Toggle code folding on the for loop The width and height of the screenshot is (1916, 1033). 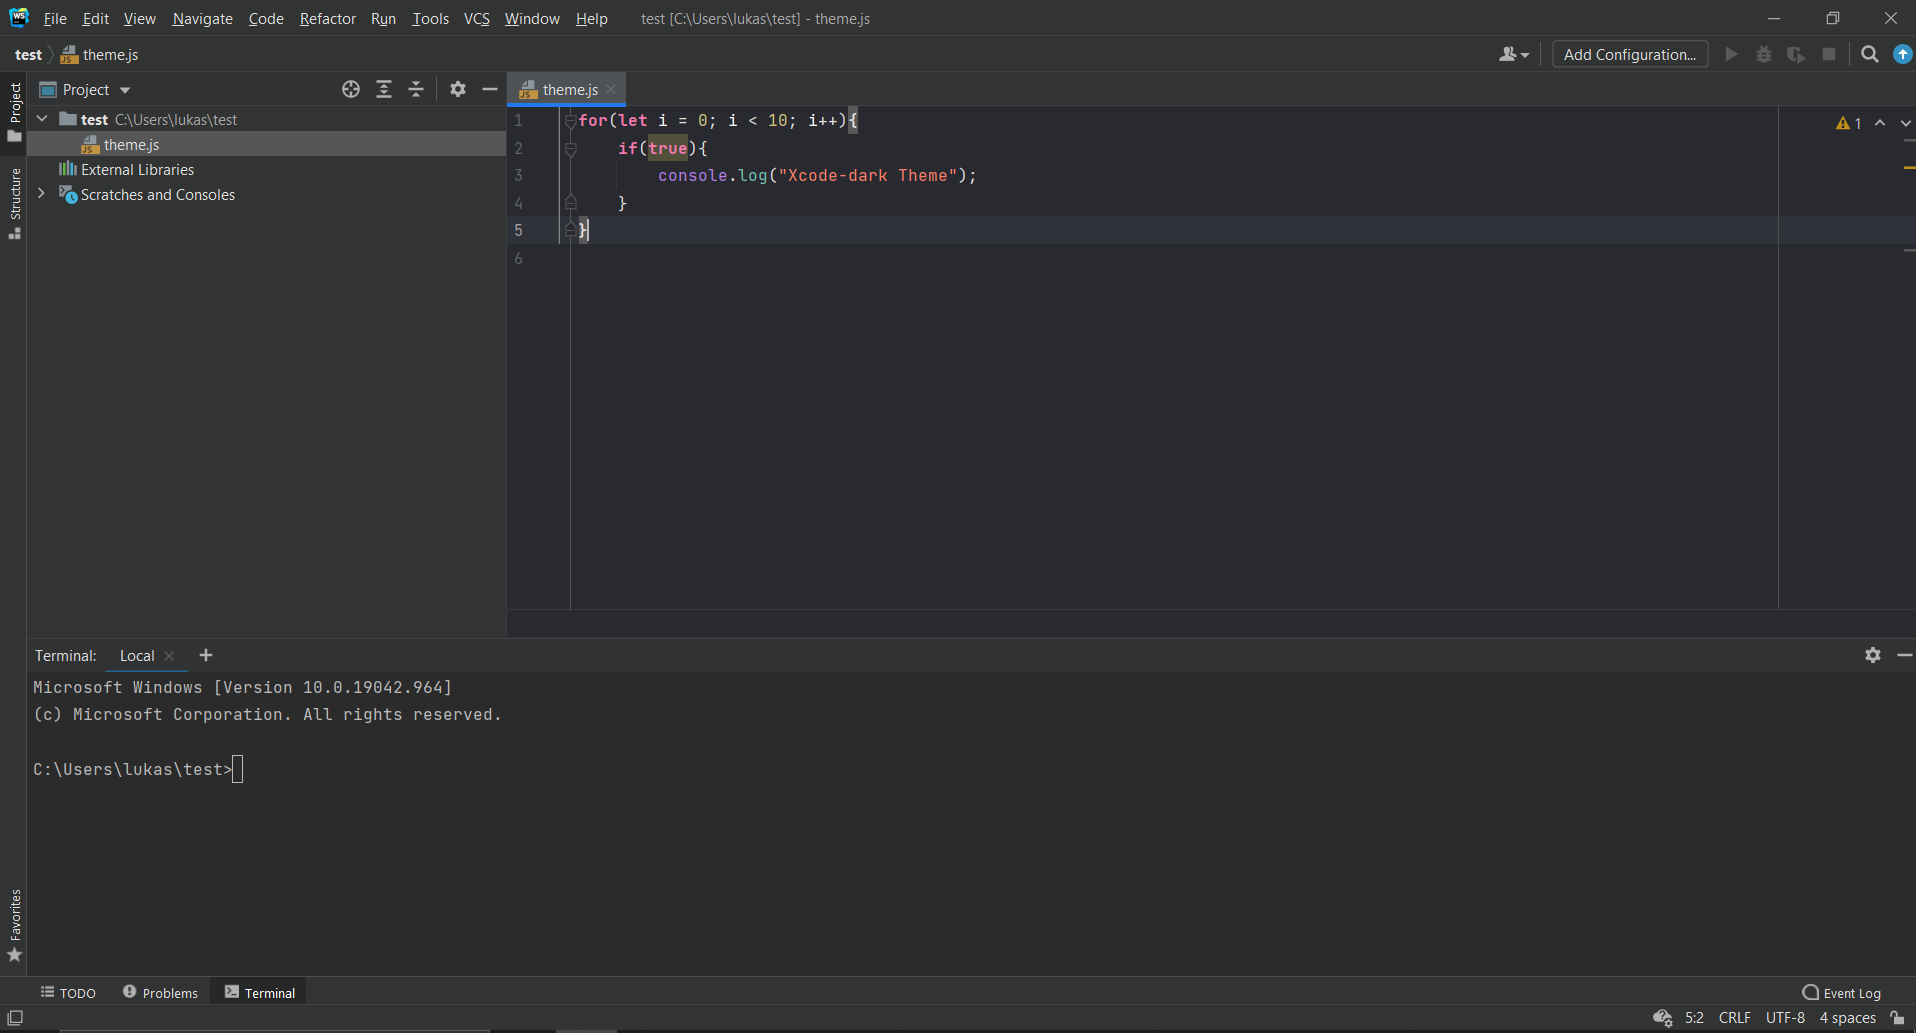click(x=570, y=120)
